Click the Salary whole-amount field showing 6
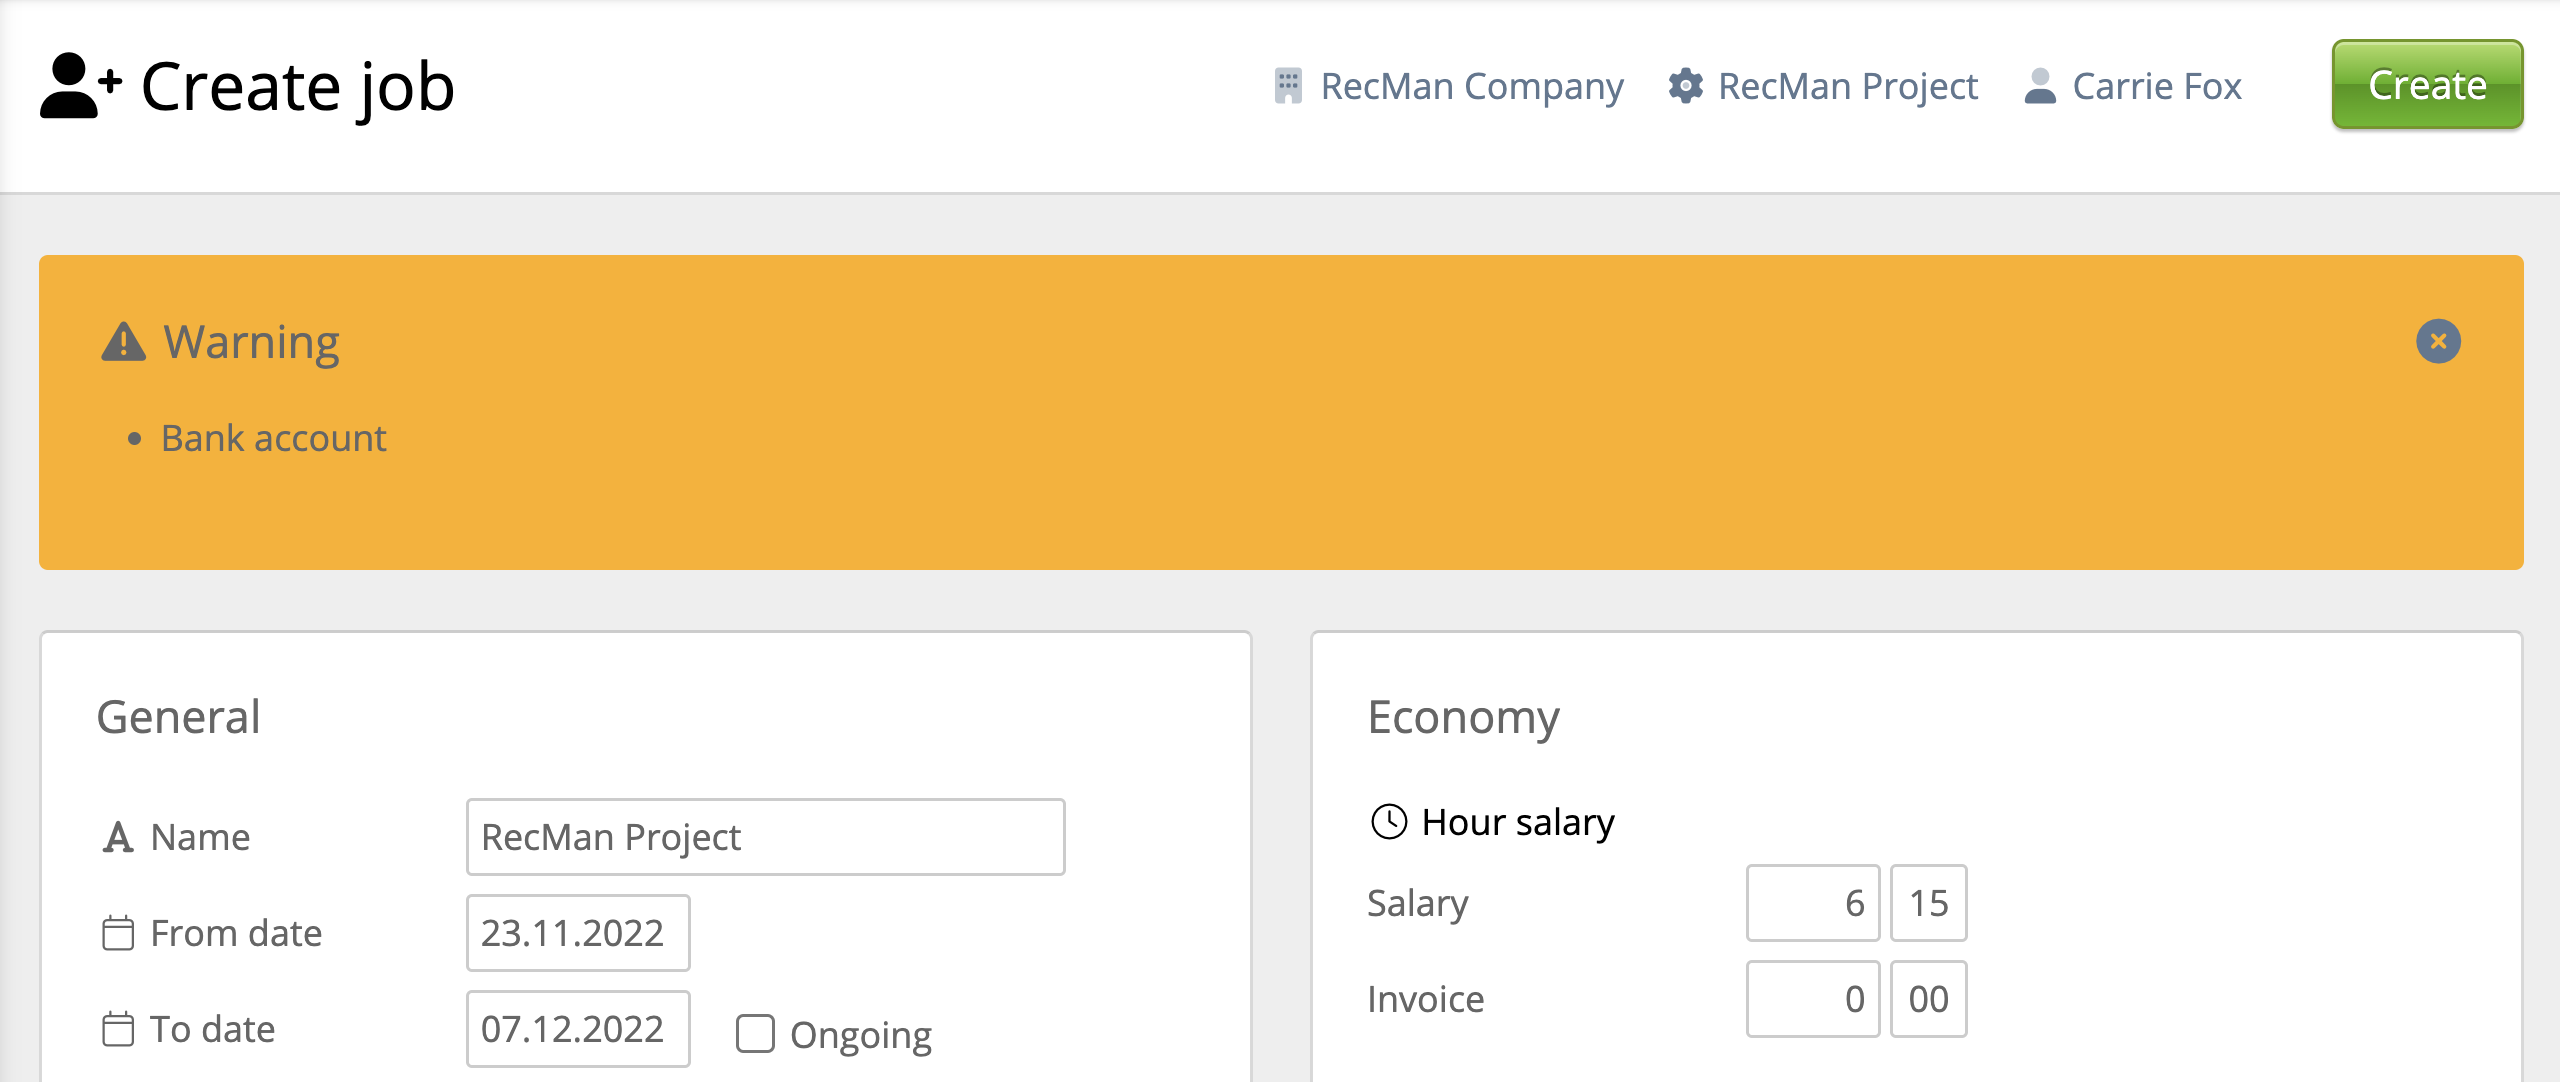2560x1082 pixels. click(1812, 903)
